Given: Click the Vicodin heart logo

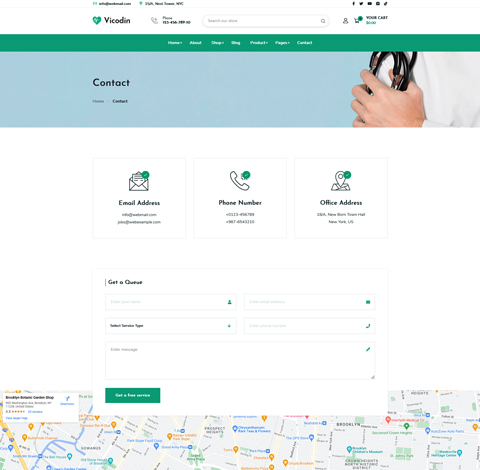Looking at the screenshot, I should [97, 21].
